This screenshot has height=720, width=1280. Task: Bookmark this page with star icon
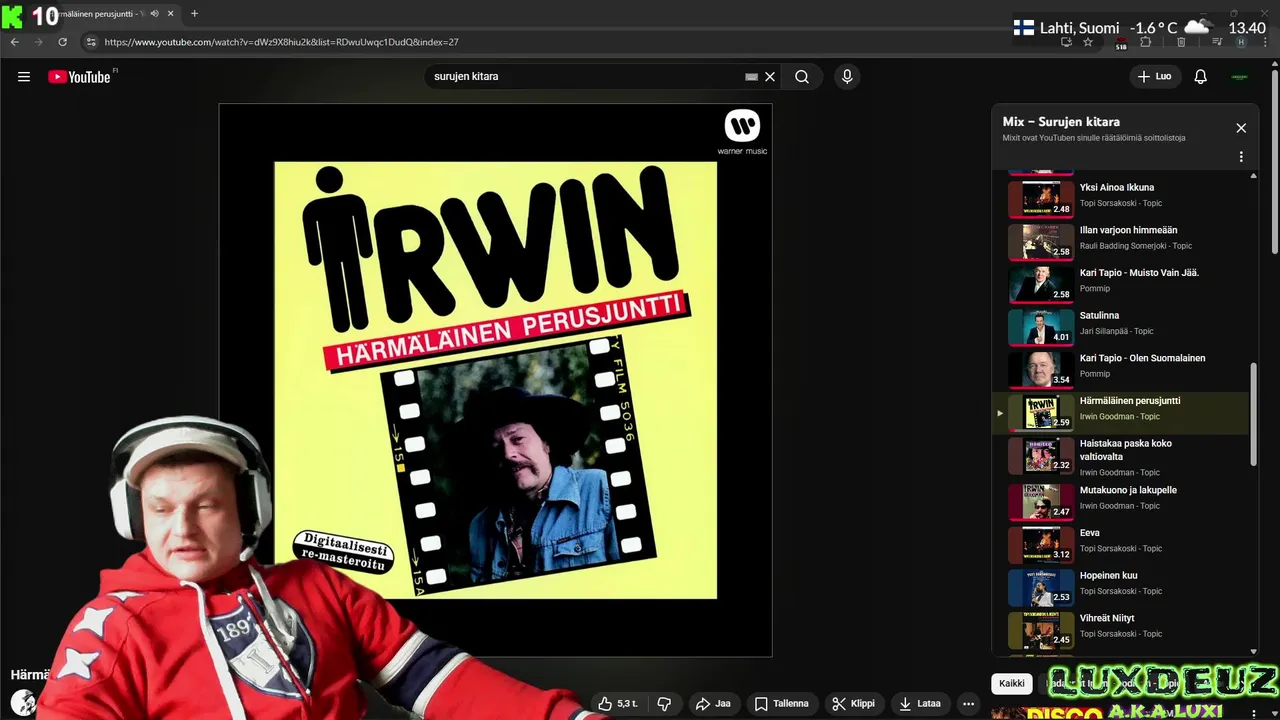click(x=1088, y=42)
